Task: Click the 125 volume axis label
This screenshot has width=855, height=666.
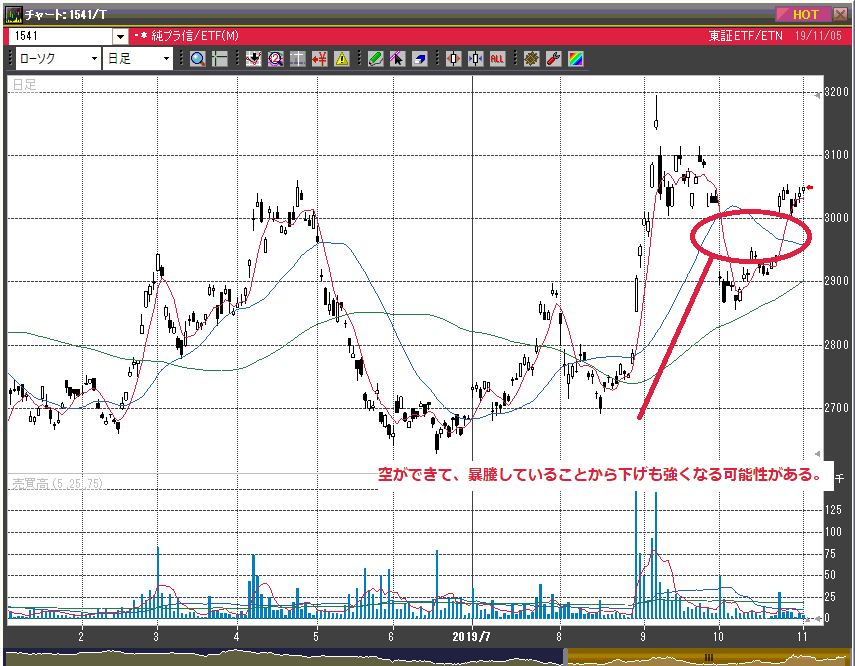Action: [x=833, y=510]
